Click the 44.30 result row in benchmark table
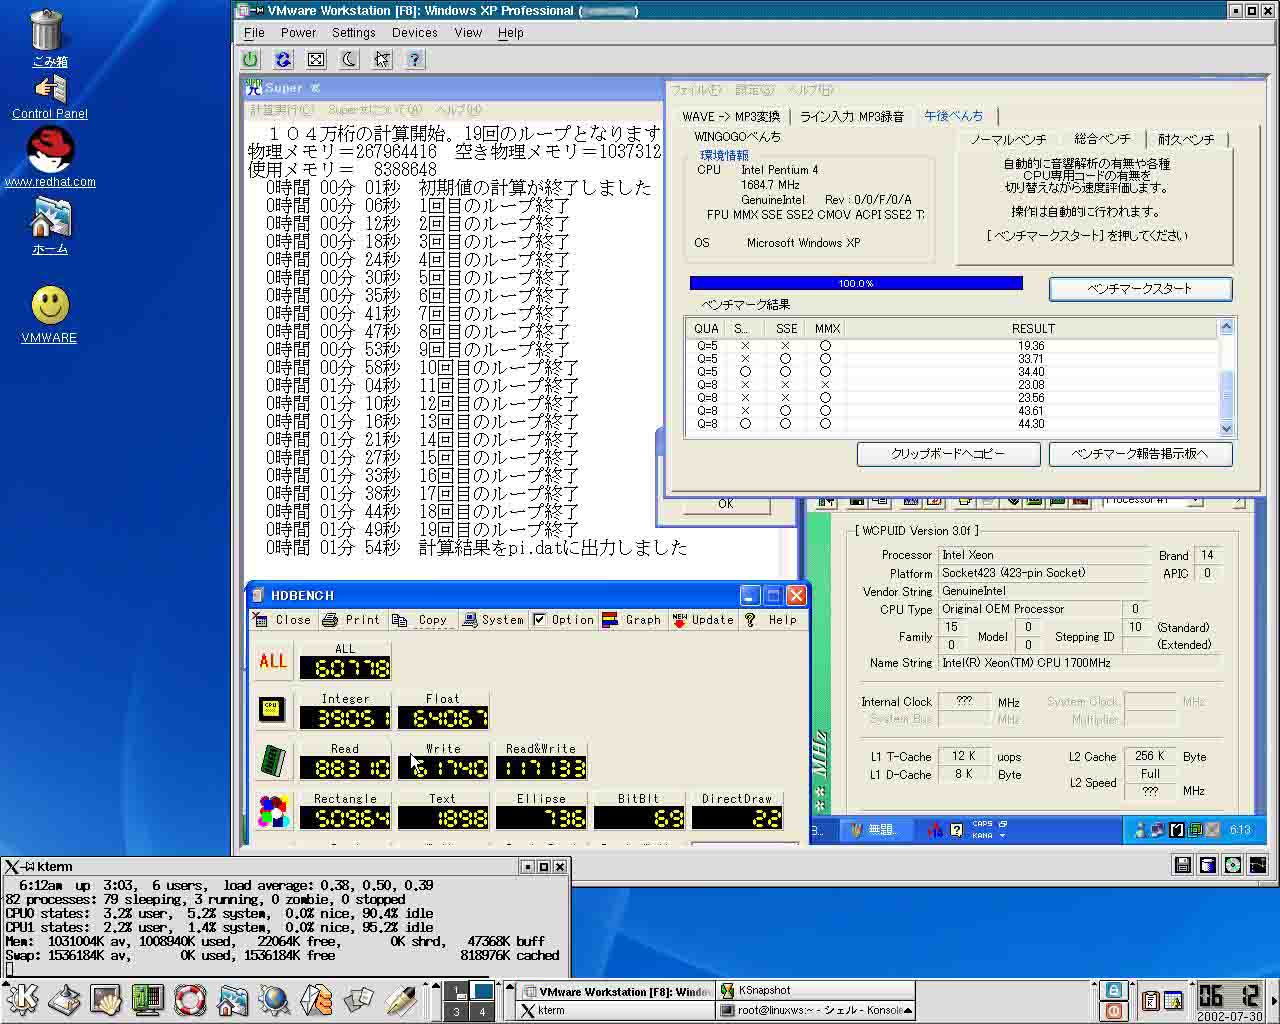1280x1024 pixels. [x=952, y=424]
